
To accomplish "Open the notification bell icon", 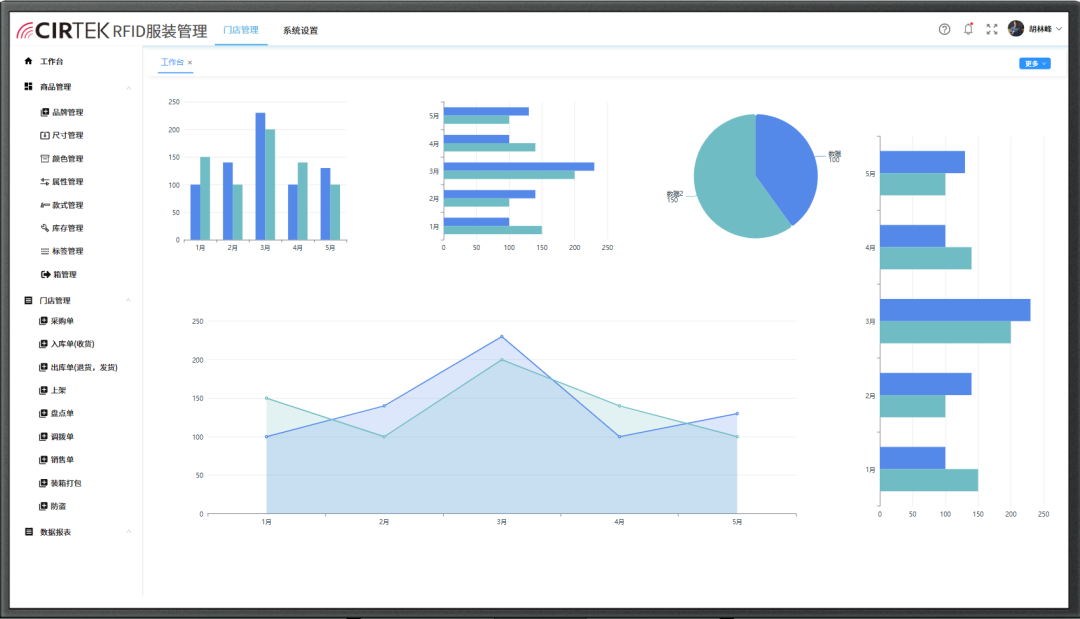I will click(968, 29).
